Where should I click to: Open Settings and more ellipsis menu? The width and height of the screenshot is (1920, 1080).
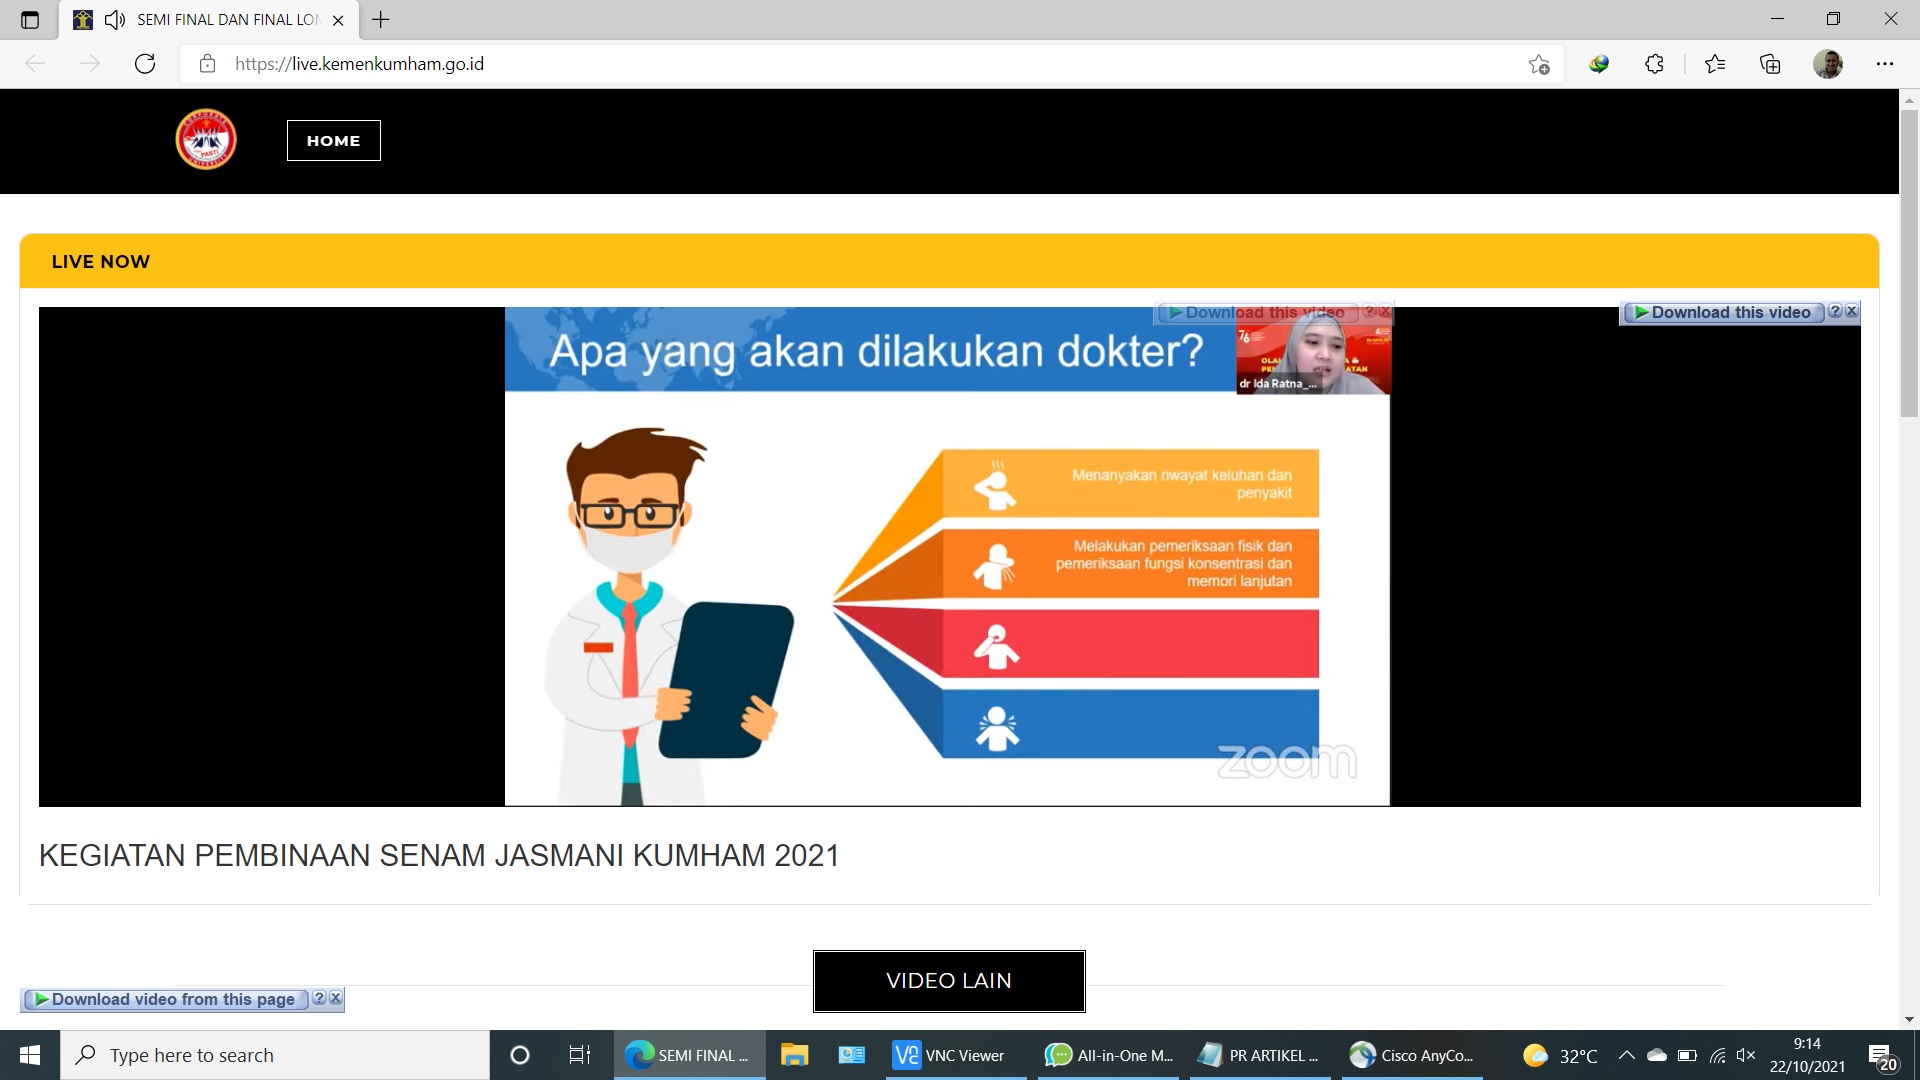pos(1885,64)
